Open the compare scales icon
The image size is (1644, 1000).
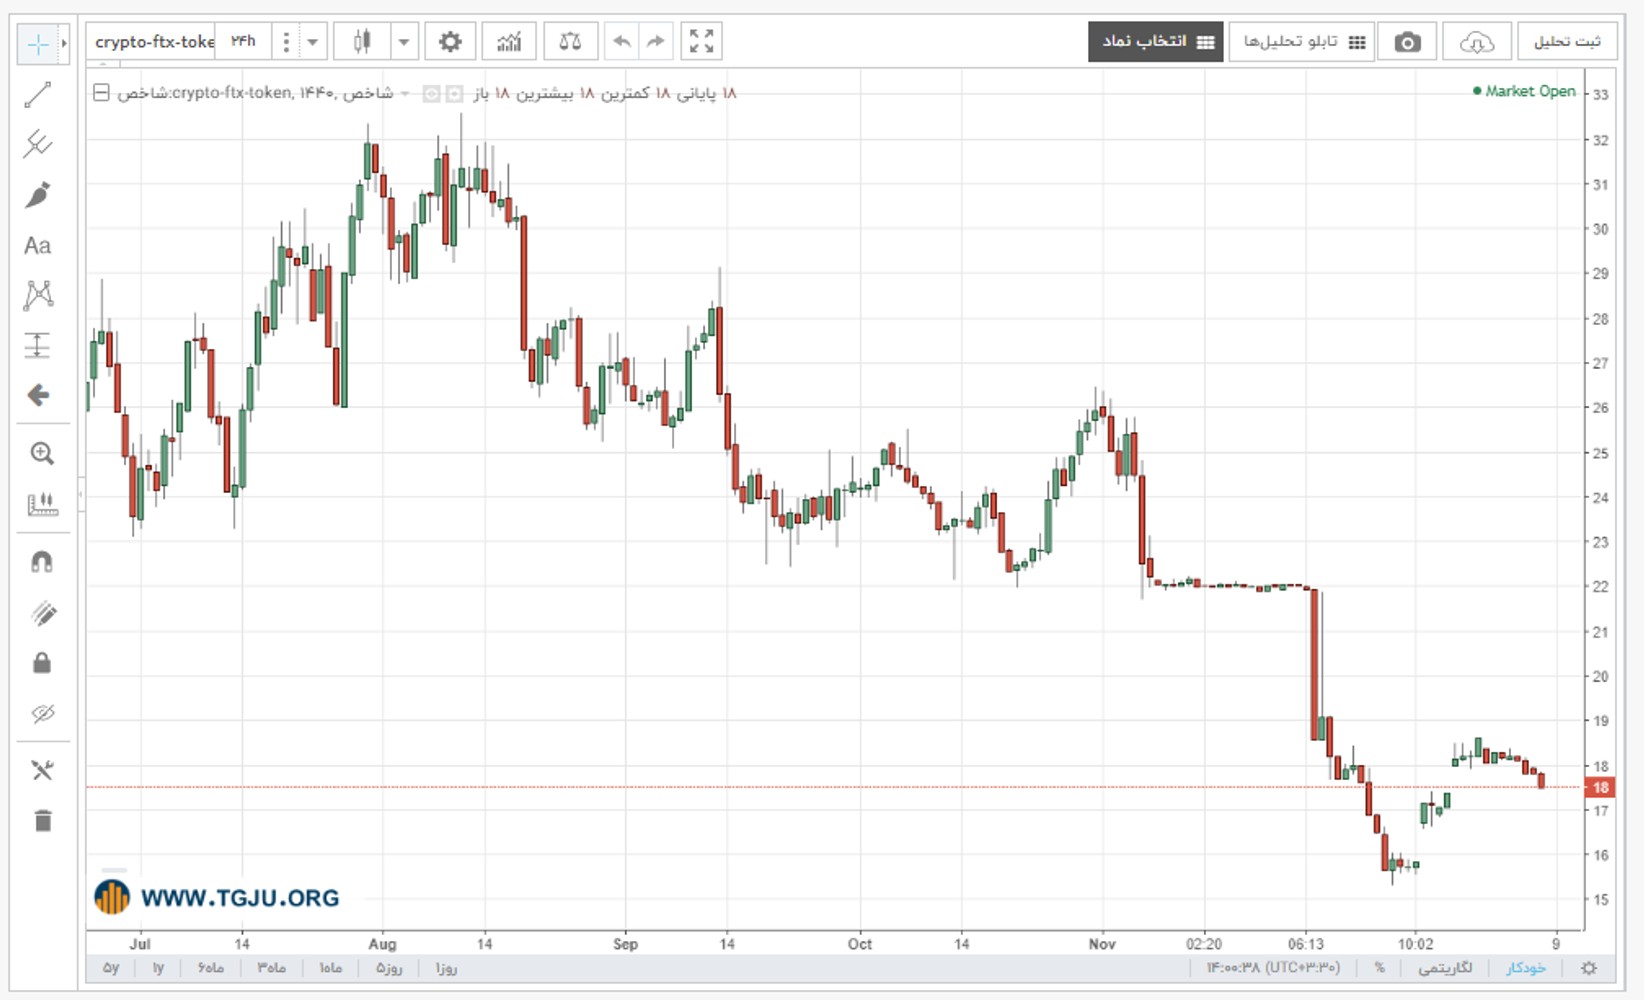(x=570, y=42)
